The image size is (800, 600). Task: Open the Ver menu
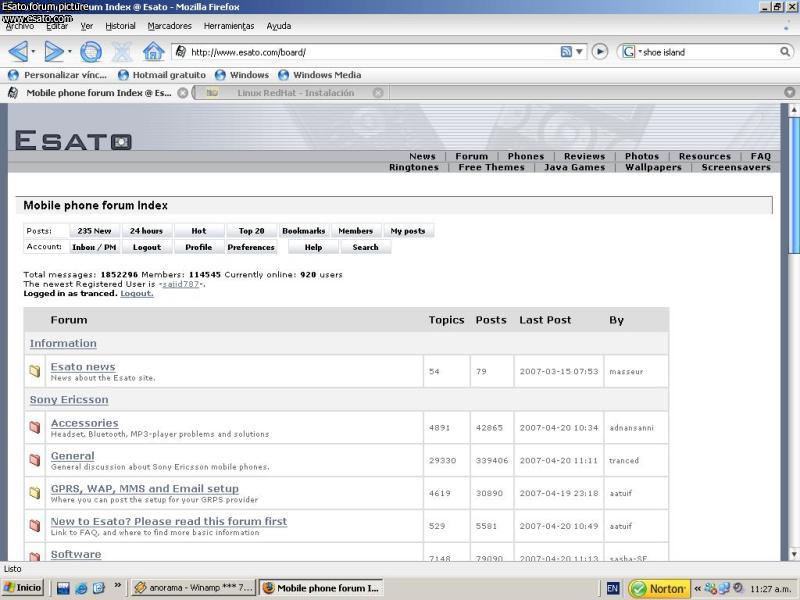(x=87, y=26)
